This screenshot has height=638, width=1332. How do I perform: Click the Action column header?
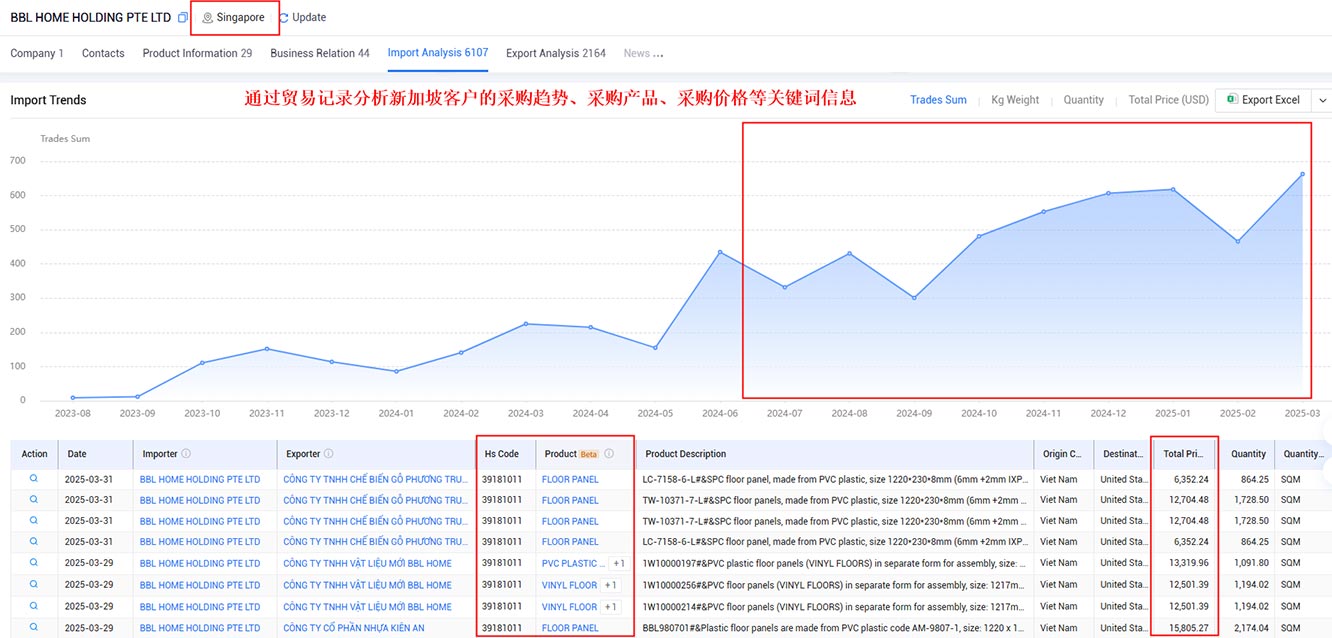[x=34, y=454]
